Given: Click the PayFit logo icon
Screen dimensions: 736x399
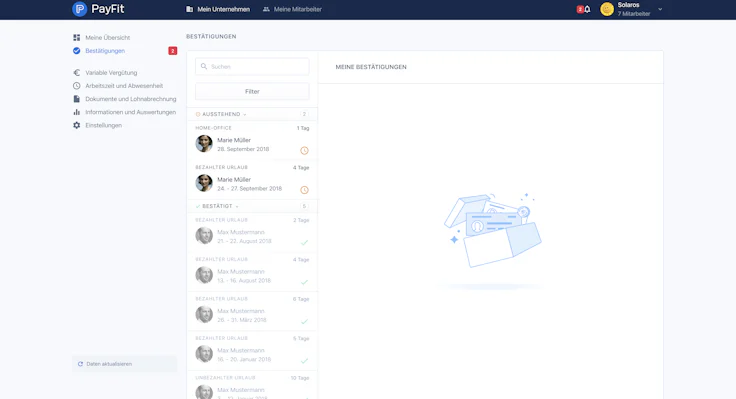Looking at the screenshot, I should pyautogui.click(x=80, y=9).
